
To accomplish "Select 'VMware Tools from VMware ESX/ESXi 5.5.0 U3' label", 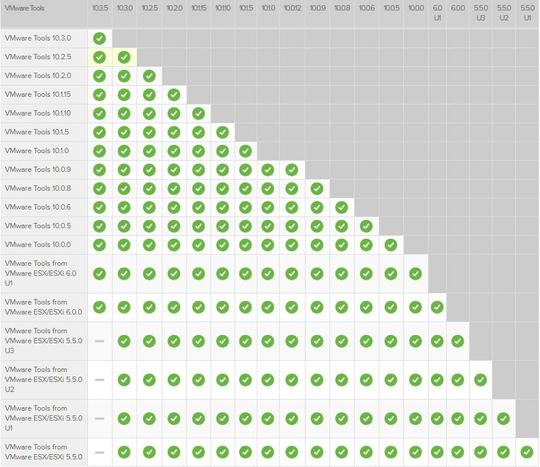I will tap(43, 341).
